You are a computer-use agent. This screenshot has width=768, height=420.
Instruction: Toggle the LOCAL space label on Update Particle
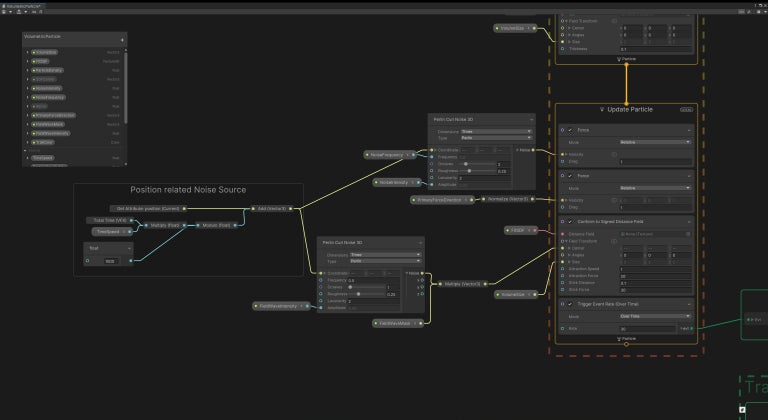click(686, 110)
